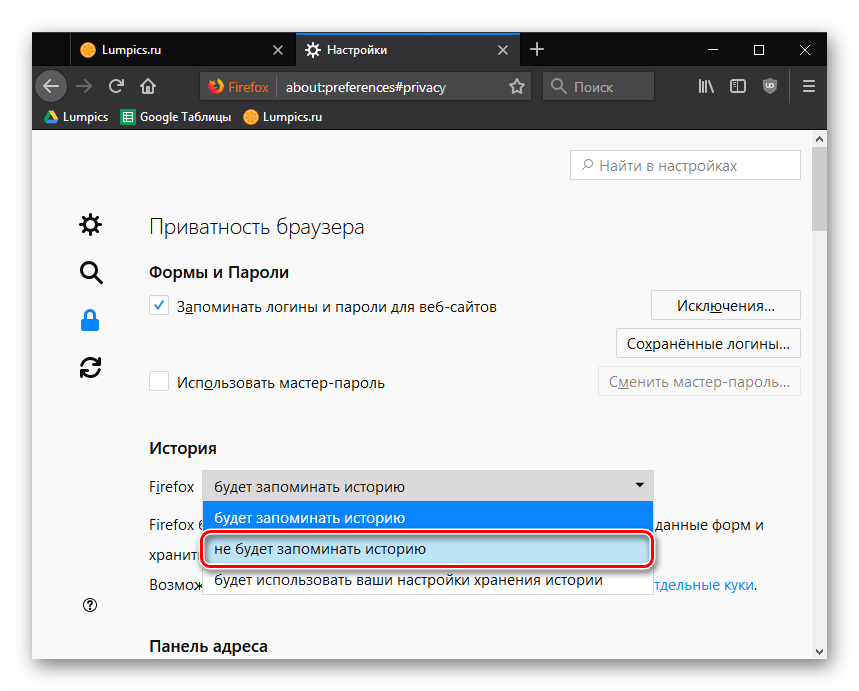Screen dimensions: 859x691
Task: Select 'будет запоминать историю' option
Action: coord(428,517)
